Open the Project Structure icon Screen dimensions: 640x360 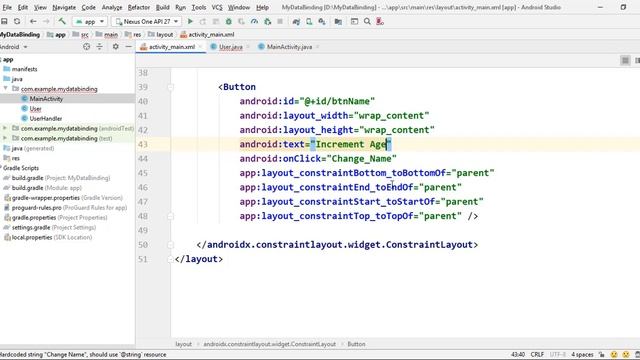[338, 21]
